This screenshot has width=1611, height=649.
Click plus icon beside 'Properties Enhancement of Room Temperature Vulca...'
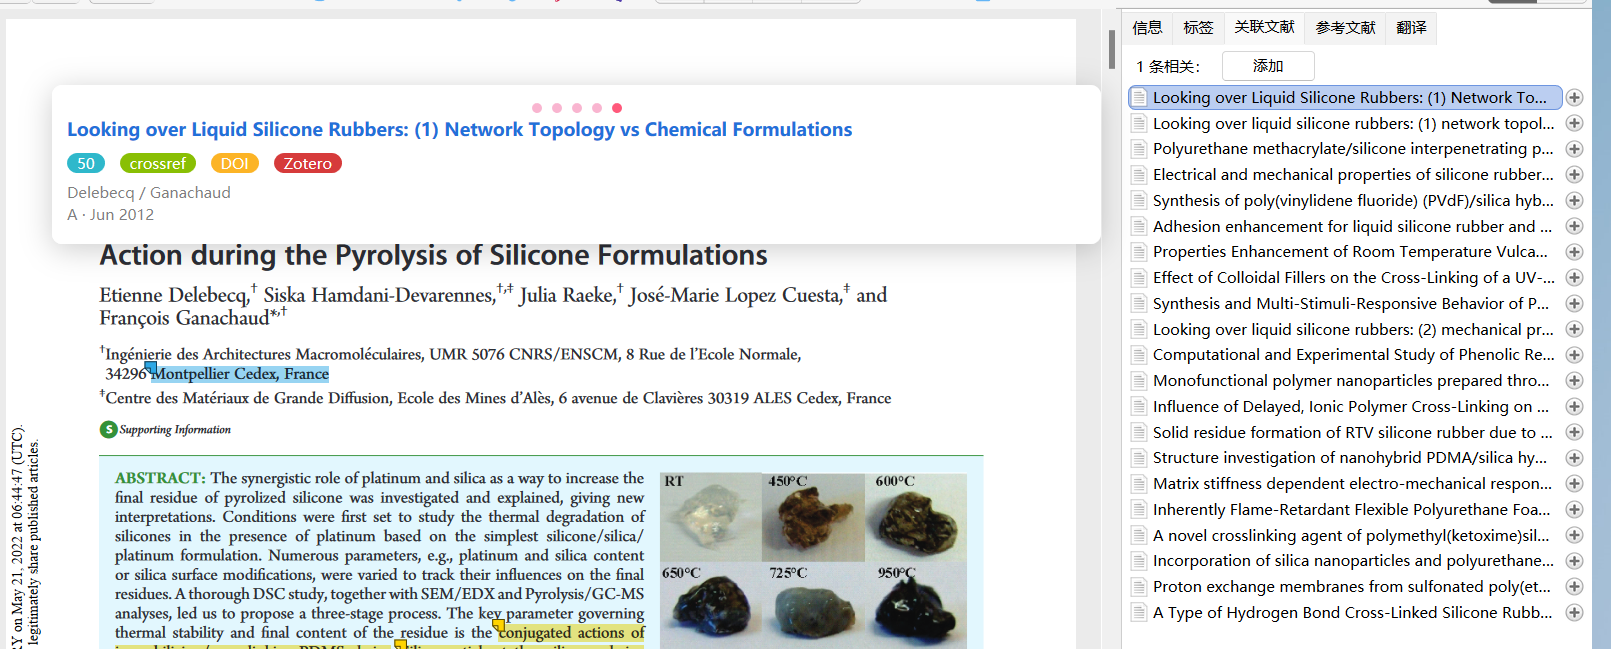coord(1574,252)
